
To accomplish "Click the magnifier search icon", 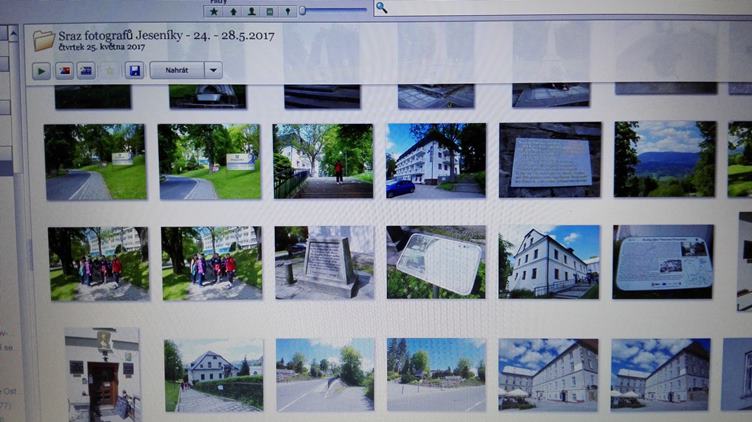I will pos(381,8).
